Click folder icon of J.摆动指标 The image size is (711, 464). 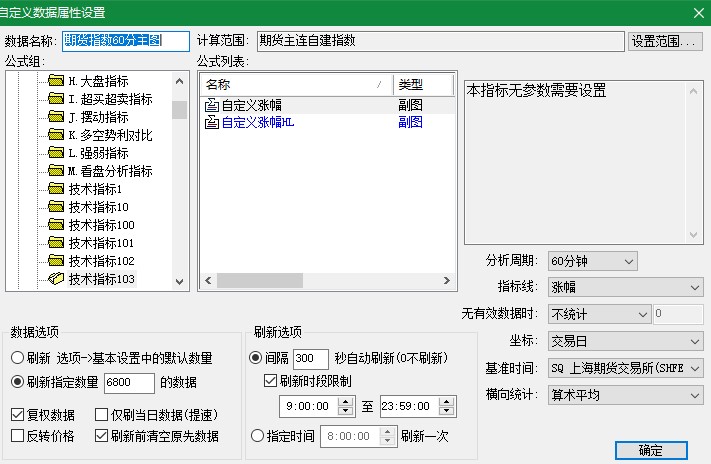click(x=56, y=117)
